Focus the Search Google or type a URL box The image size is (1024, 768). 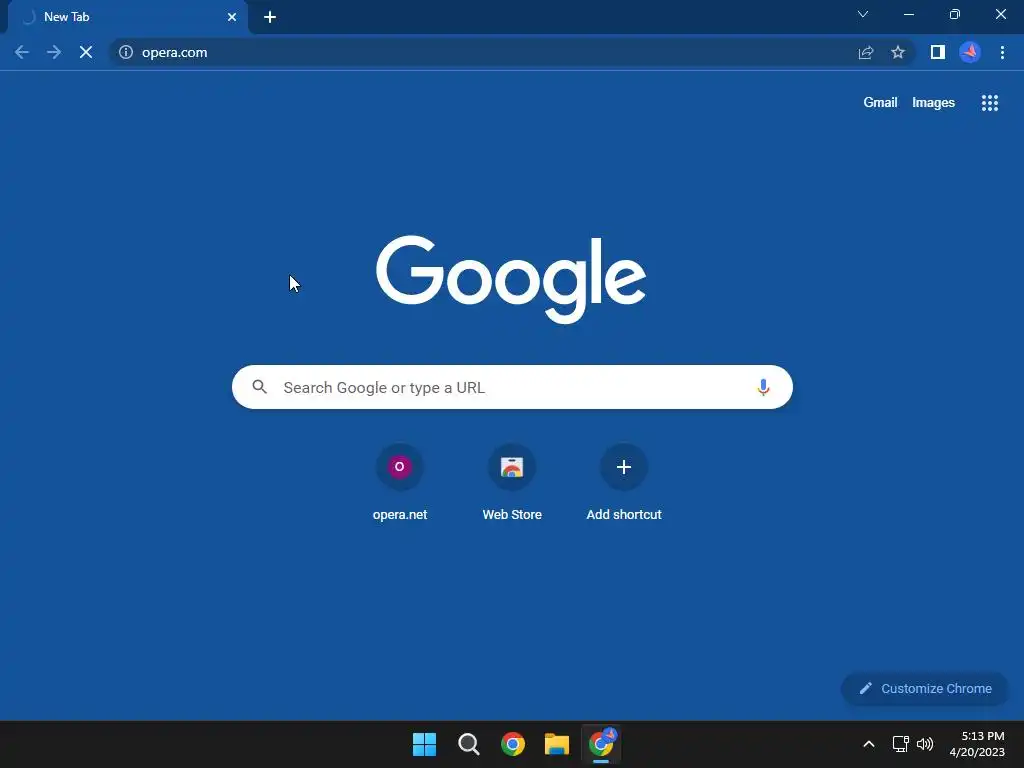pyautogui.click(x=512, y=387)
